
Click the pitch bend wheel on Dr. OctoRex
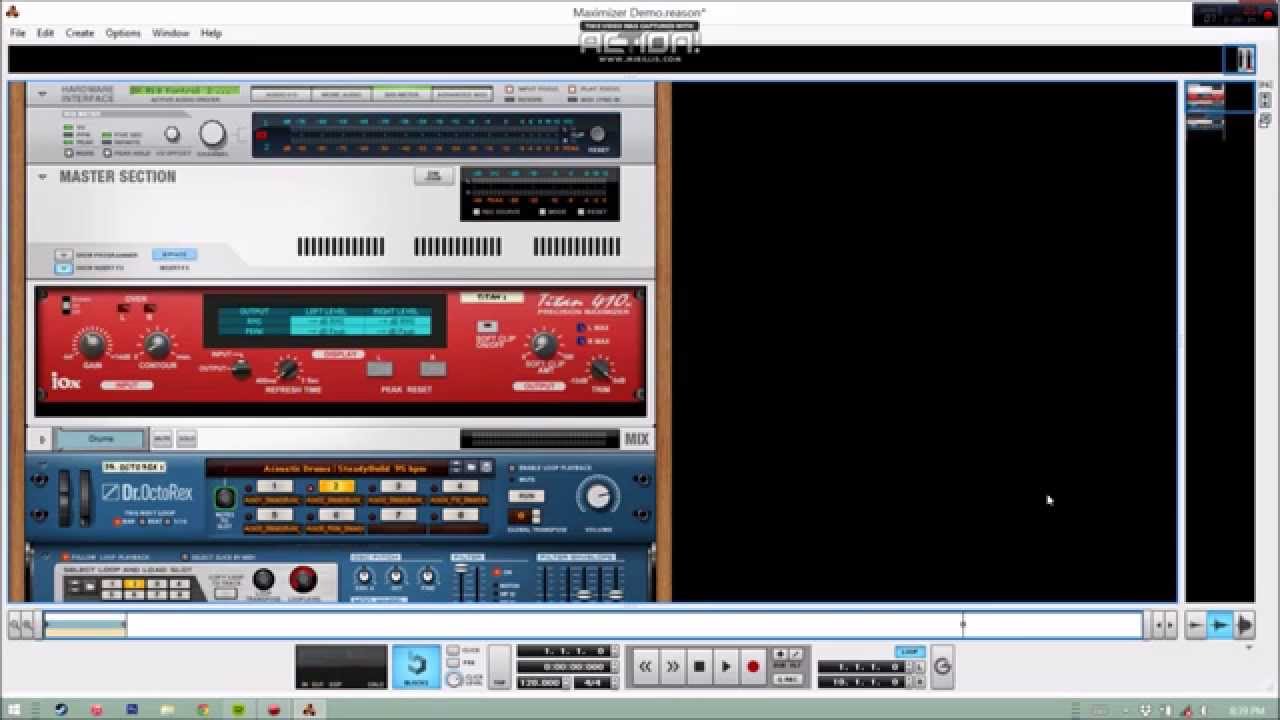(65, 496)
